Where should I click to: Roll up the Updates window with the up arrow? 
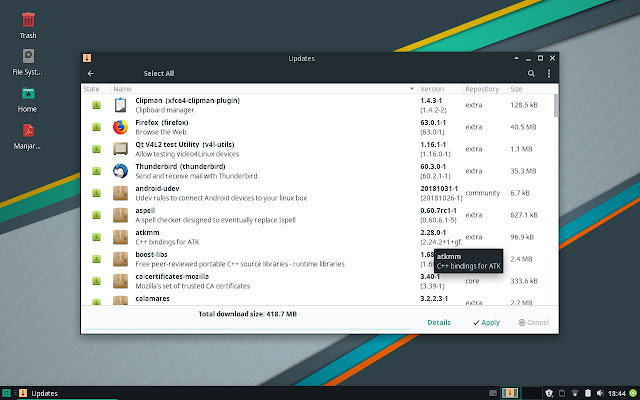point(516,58)
